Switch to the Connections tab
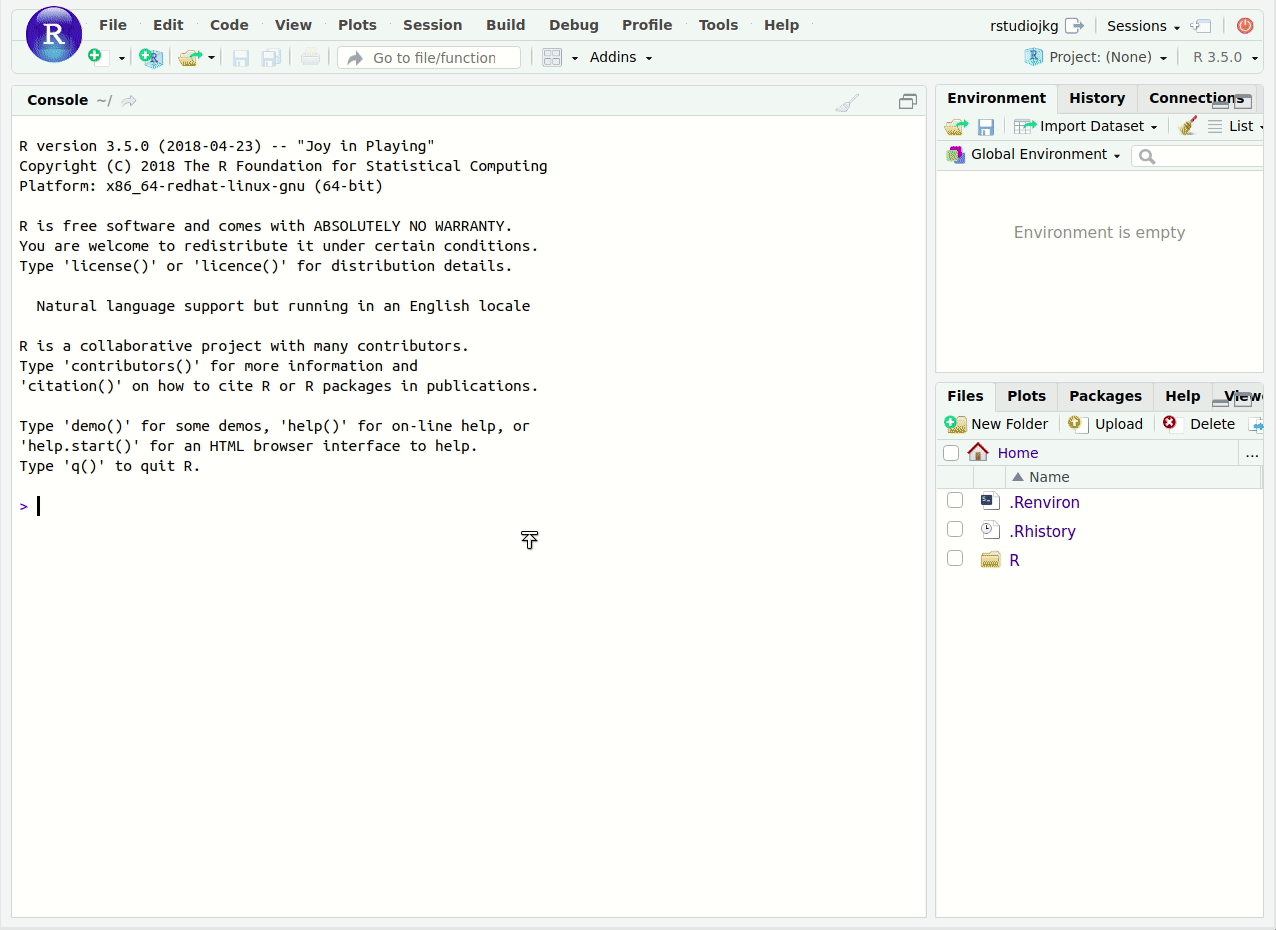1276x930 pixels. pyautogui.click(x=1196, y=98)
